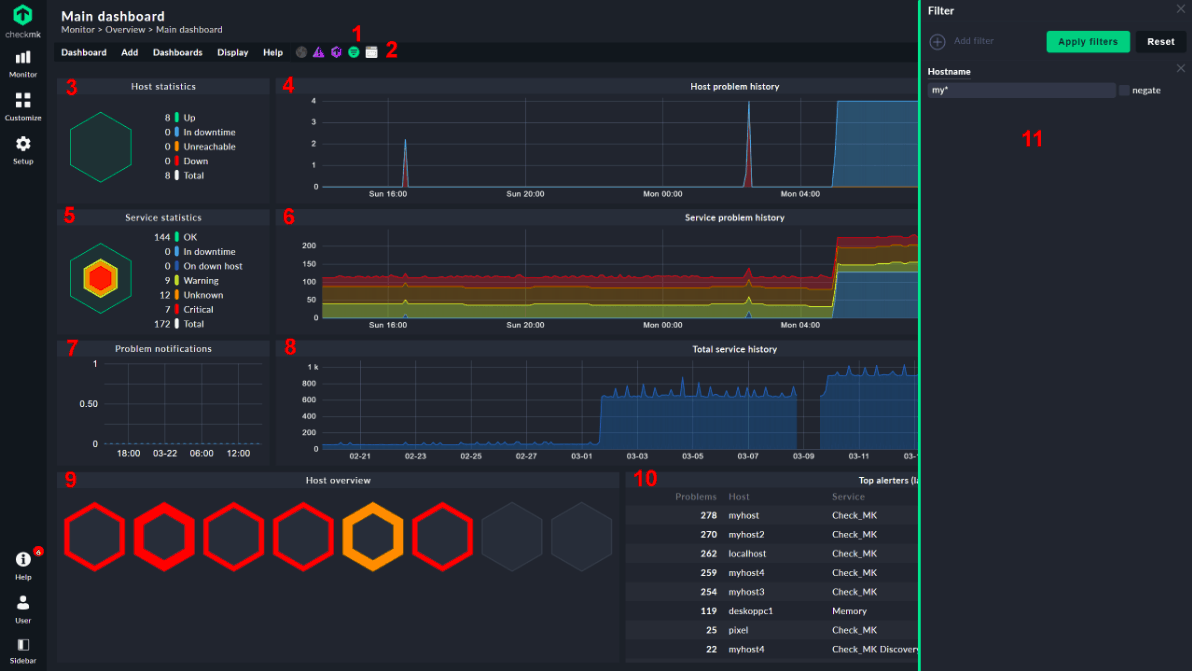Click the thick-bordered red hexagon in Host overview

(164, 536)
